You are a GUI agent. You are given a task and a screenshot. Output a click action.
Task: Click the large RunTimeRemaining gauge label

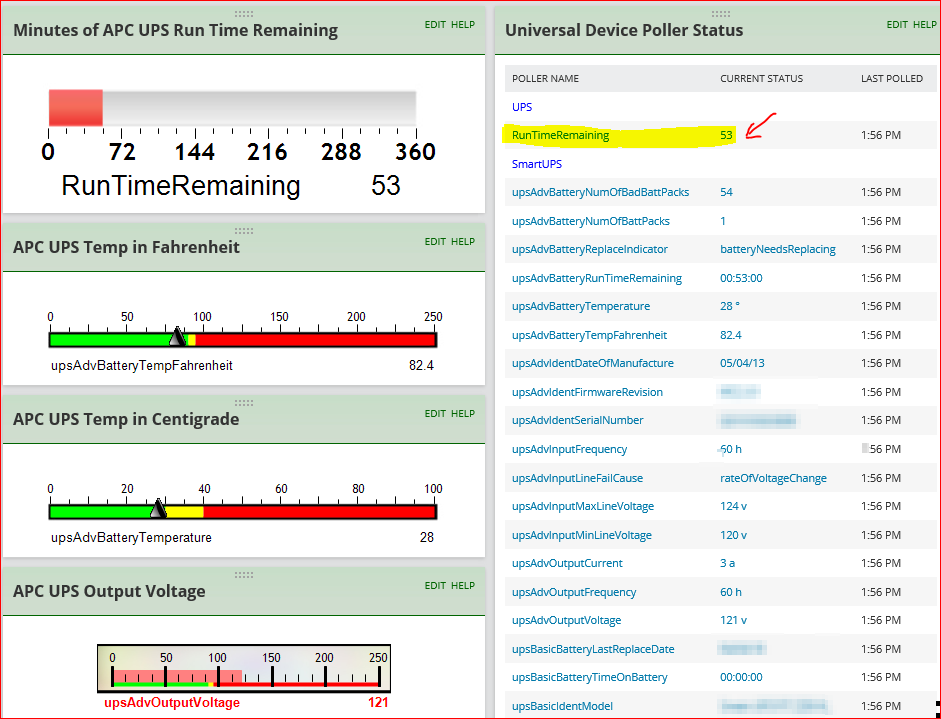181,185
